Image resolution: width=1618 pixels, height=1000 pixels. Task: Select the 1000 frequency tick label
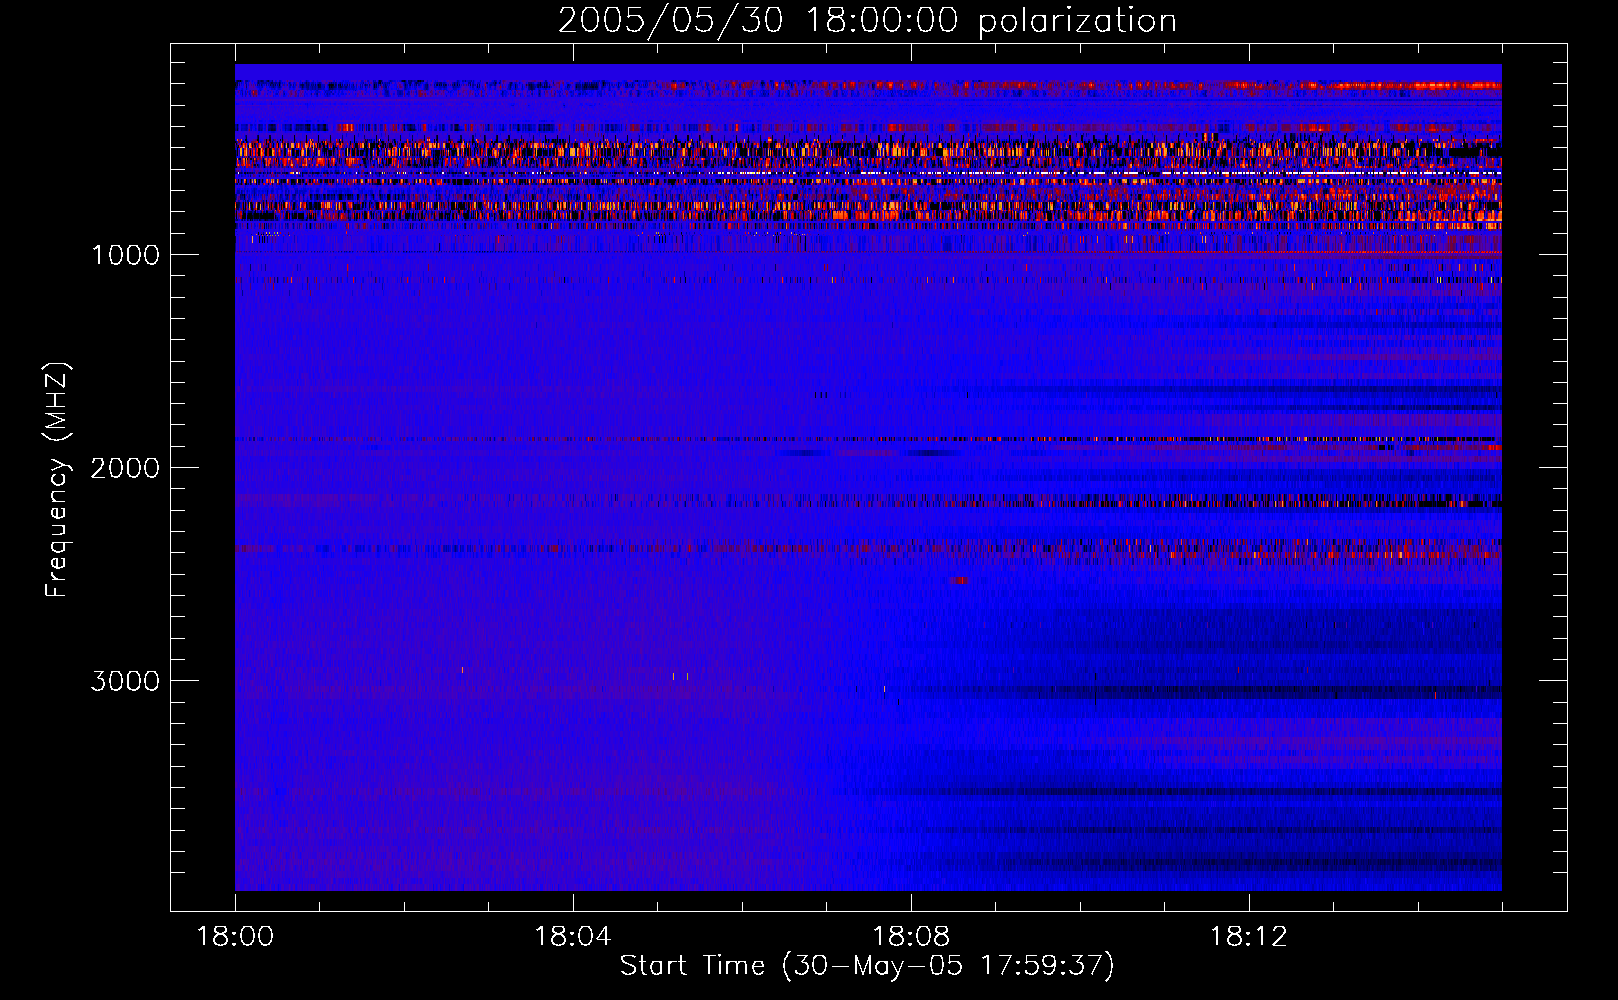click(125, 255)
